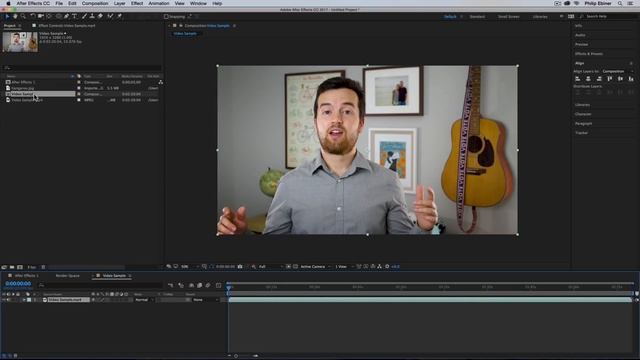The image size is (640, 360).
Task: Enable the Snapping checkbox
Action: (166, 16)
